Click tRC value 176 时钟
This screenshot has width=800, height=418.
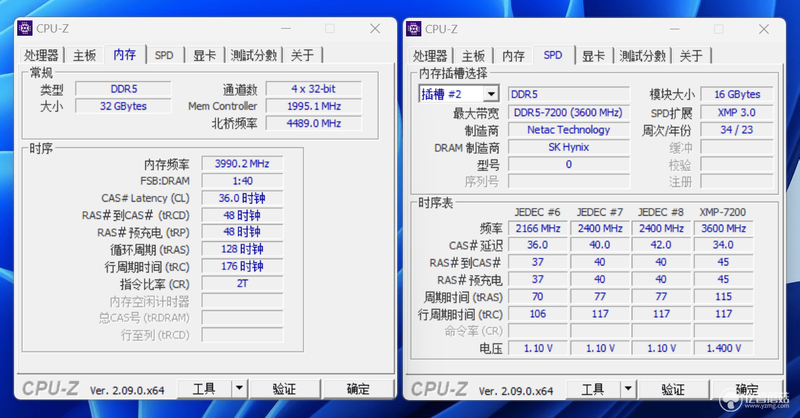tap(242, 266)
